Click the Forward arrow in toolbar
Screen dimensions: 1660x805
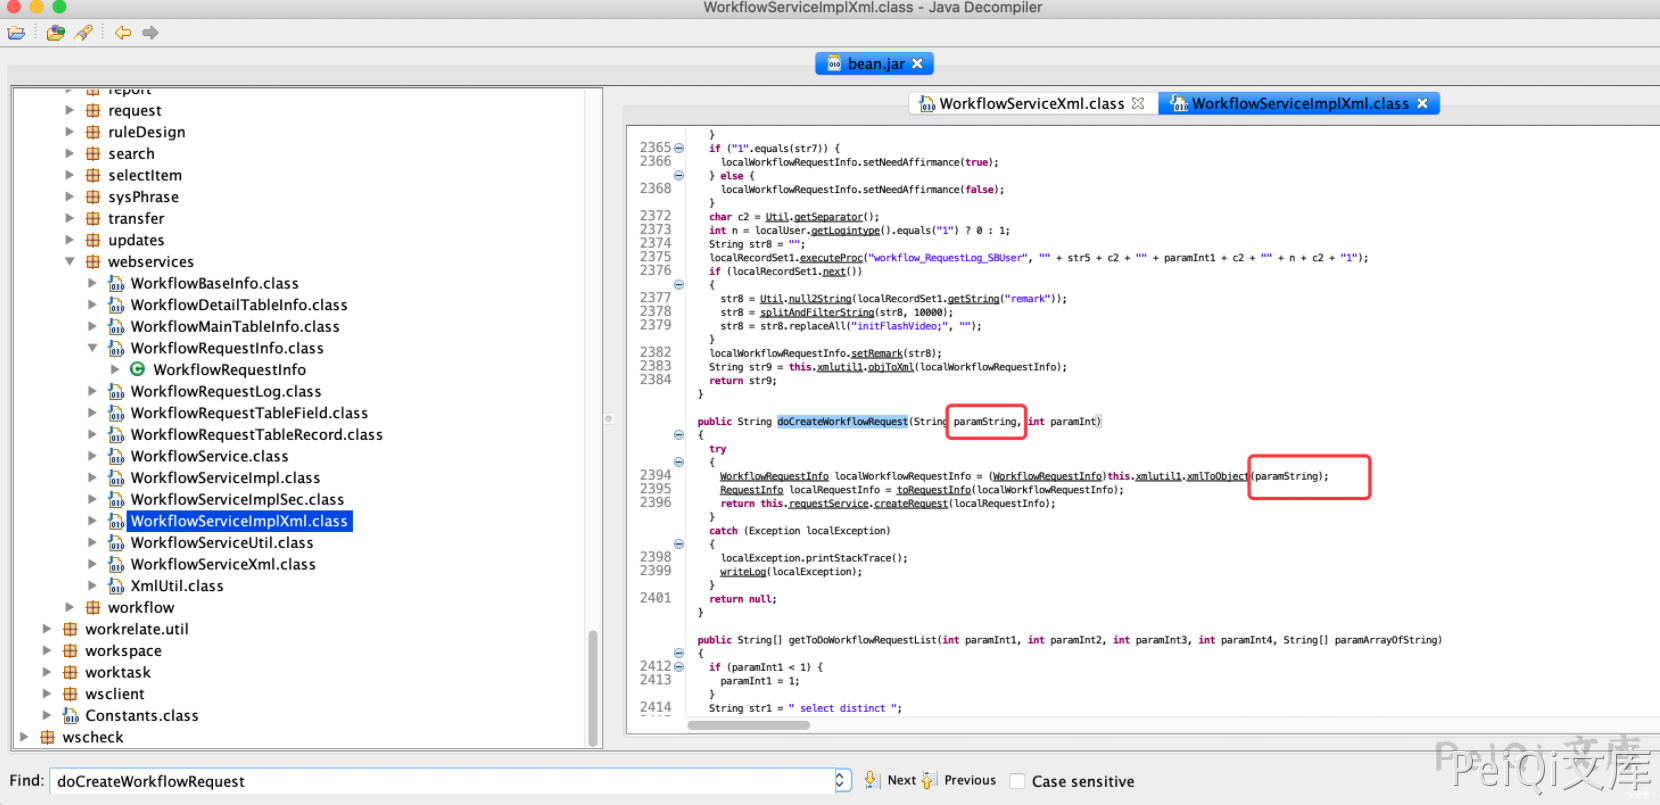(x=150, y=33)
